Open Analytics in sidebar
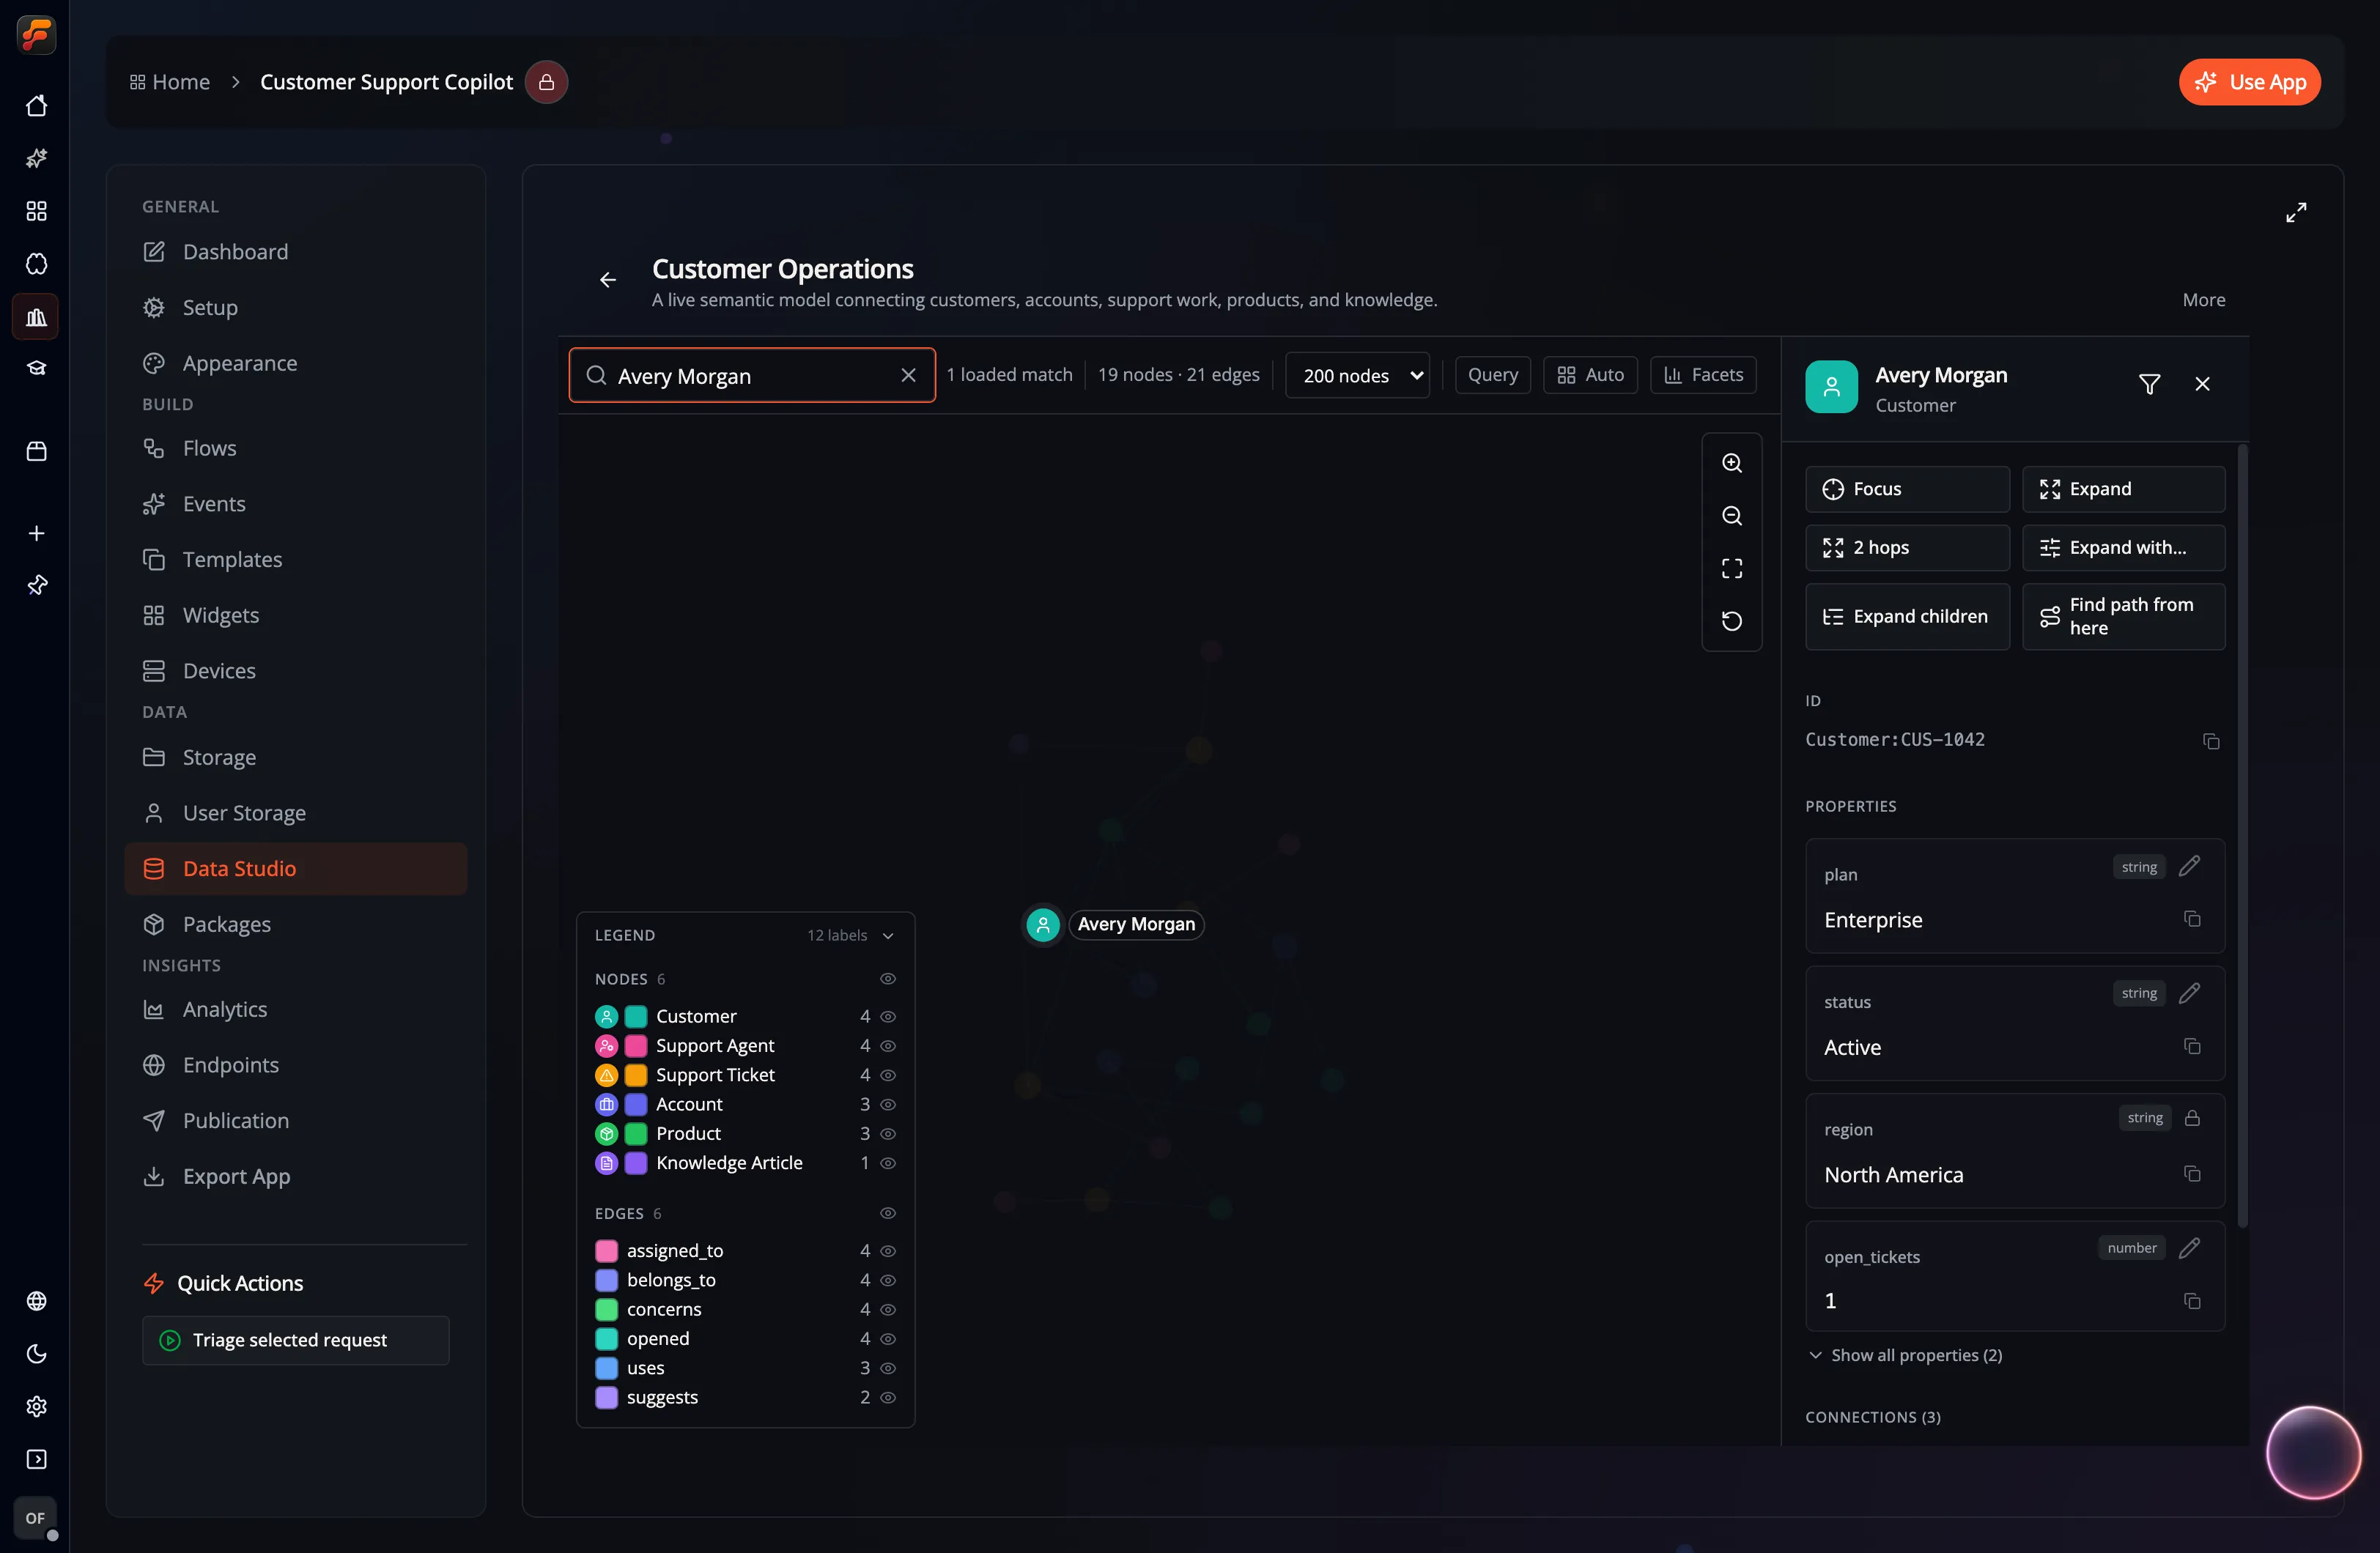 click(295, 1009)
